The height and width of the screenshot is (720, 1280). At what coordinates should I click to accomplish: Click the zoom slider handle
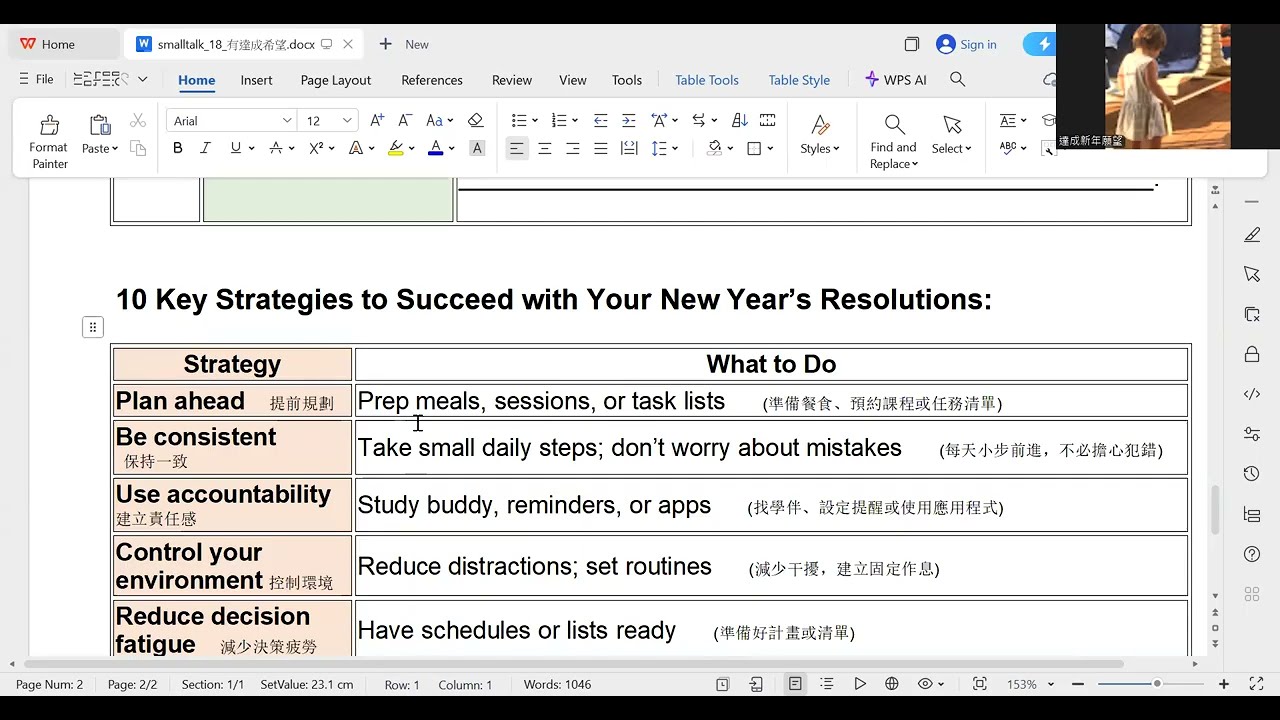[x=1157, y=684]
